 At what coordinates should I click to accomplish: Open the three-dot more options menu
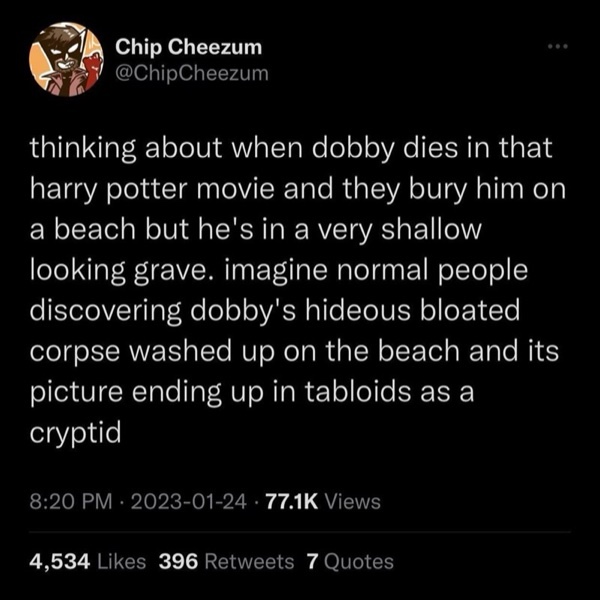click(x=558, y=46)
